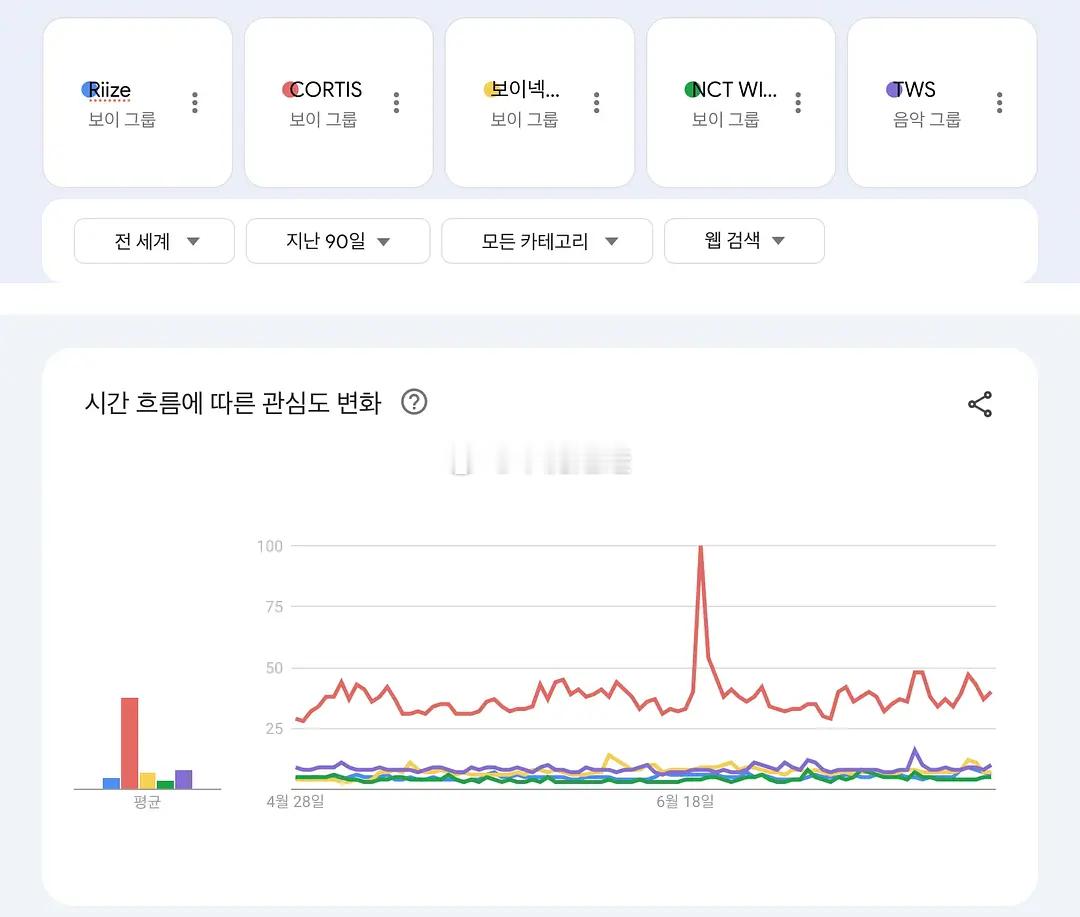1080x917 pixels.
Task: Click the red CORTIS color dot
Action: [289, 90]
